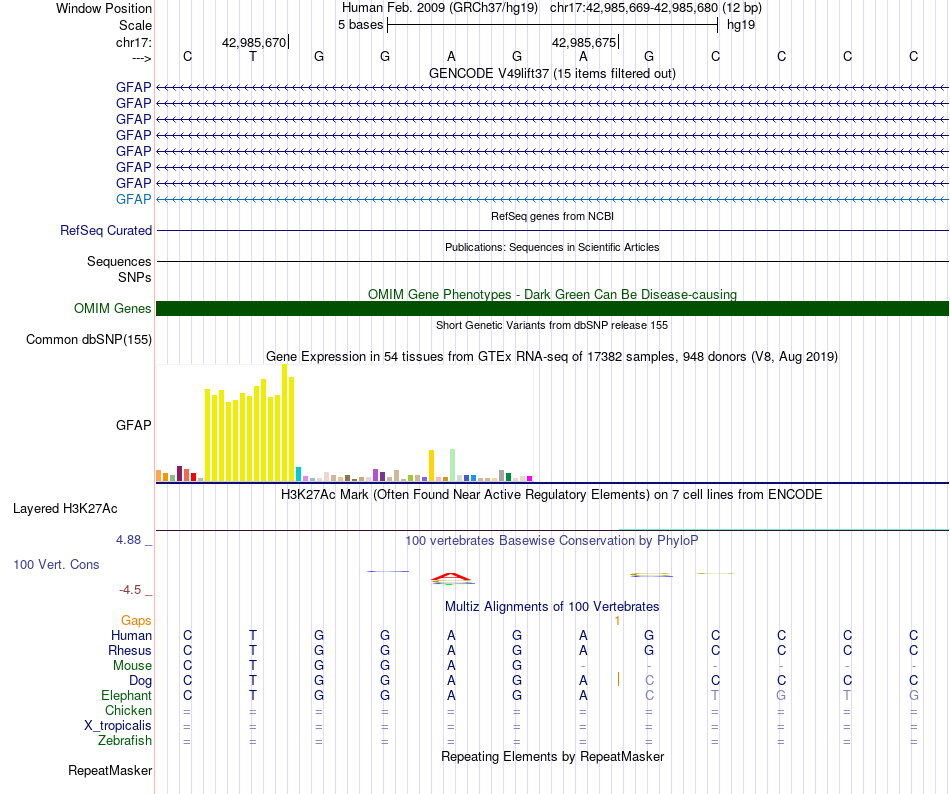The width and height of the screenshot is (950, 794).
Task: Click the Elephant species label
Action: click(126, 695)
